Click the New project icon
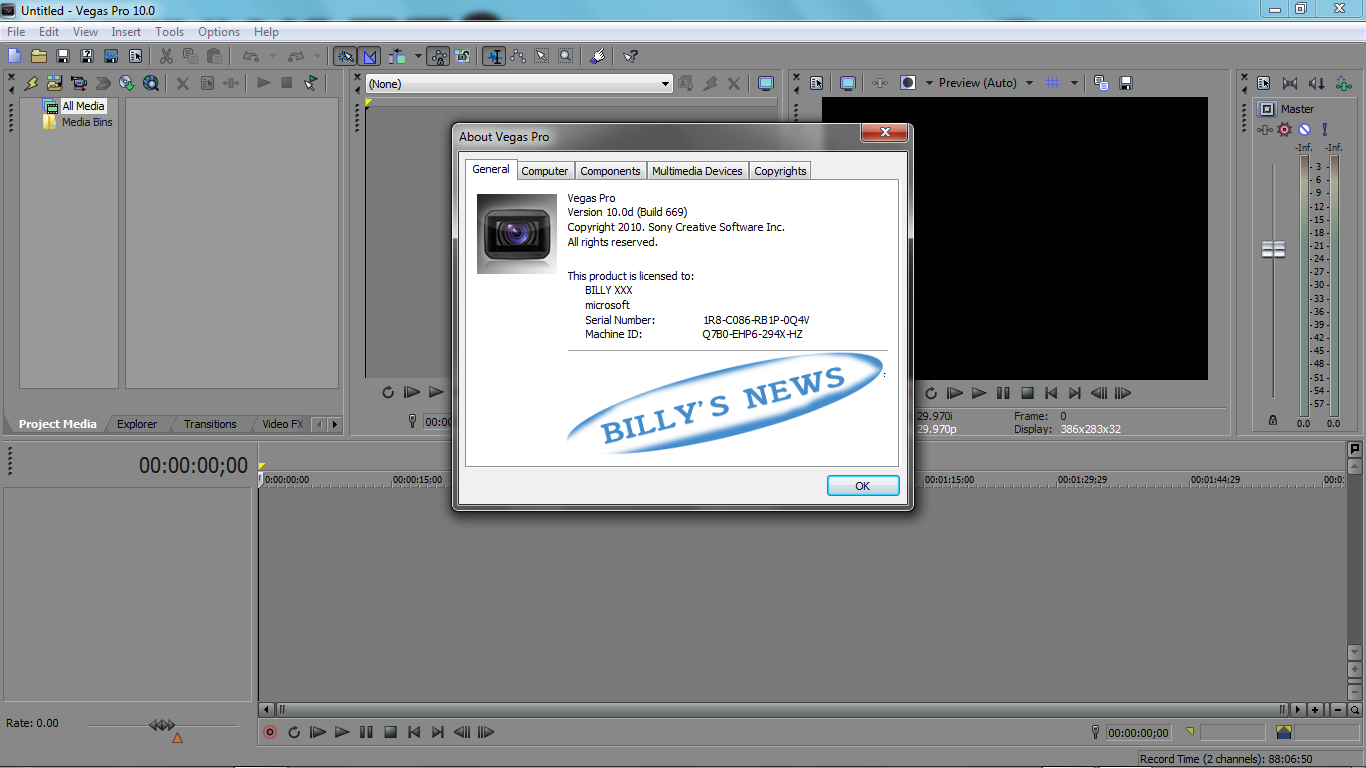Screen dimensions: 1366x768 tap(14, 56)
